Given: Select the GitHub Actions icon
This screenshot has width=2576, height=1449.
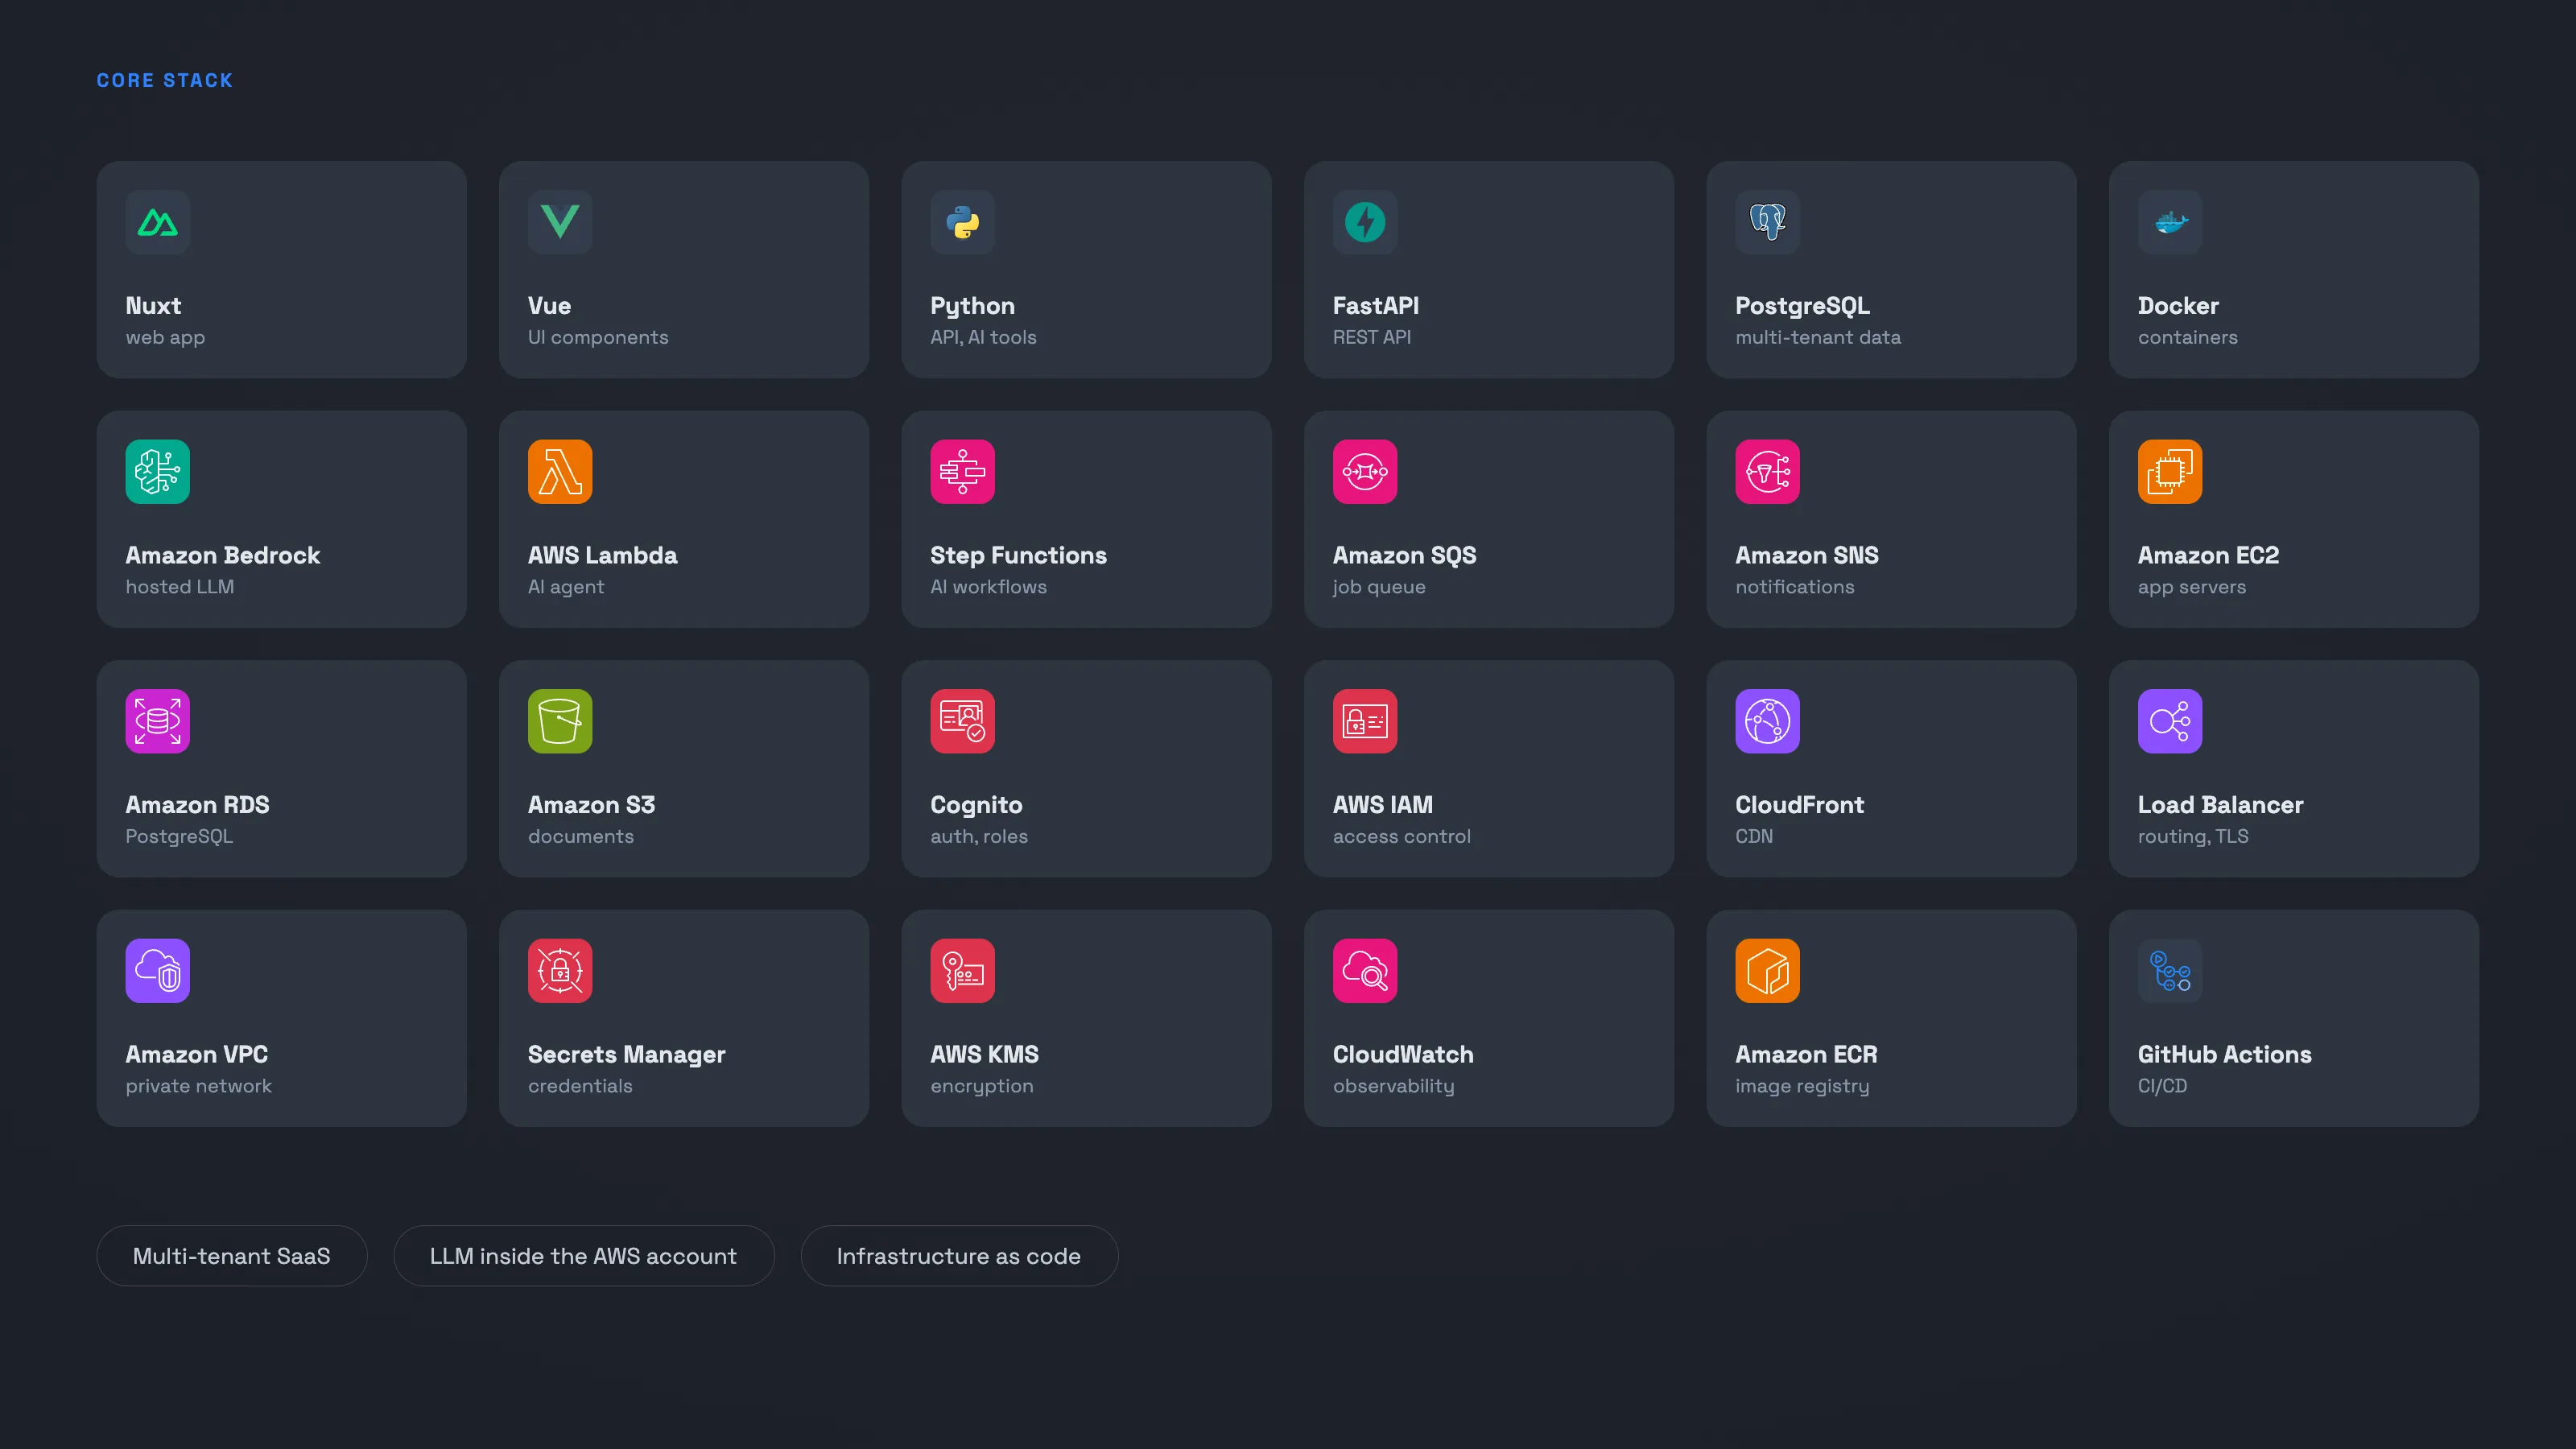Looking at the screenshot, I should click(x=2170, y=971).
